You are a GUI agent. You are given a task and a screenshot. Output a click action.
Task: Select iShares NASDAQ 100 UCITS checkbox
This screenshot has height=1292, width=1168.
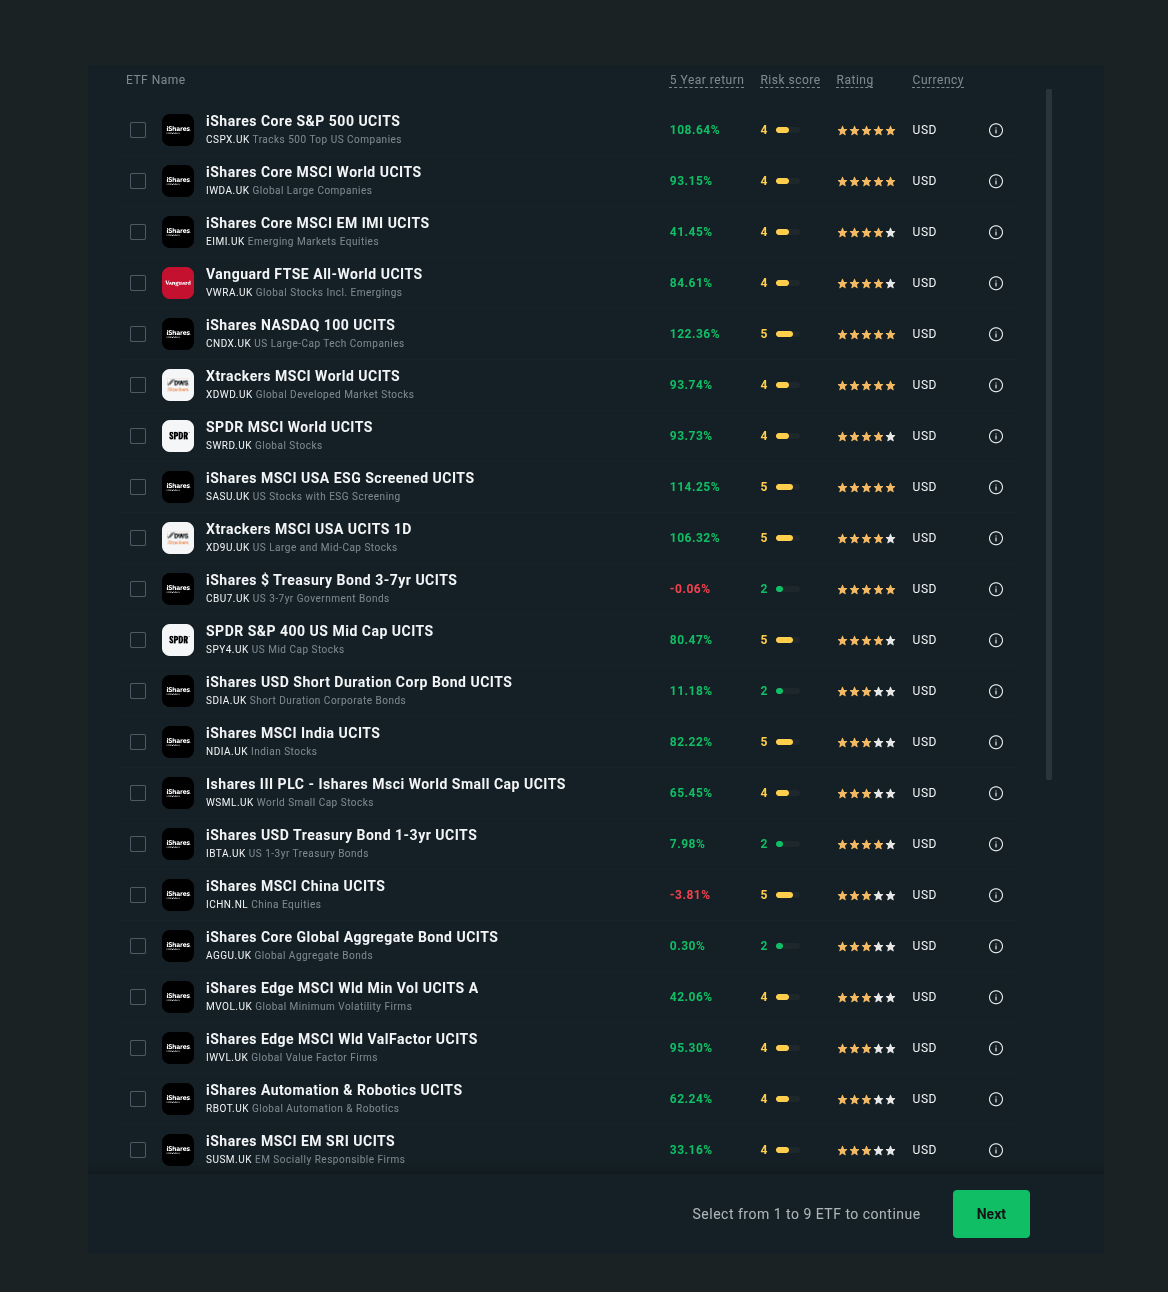138,334
